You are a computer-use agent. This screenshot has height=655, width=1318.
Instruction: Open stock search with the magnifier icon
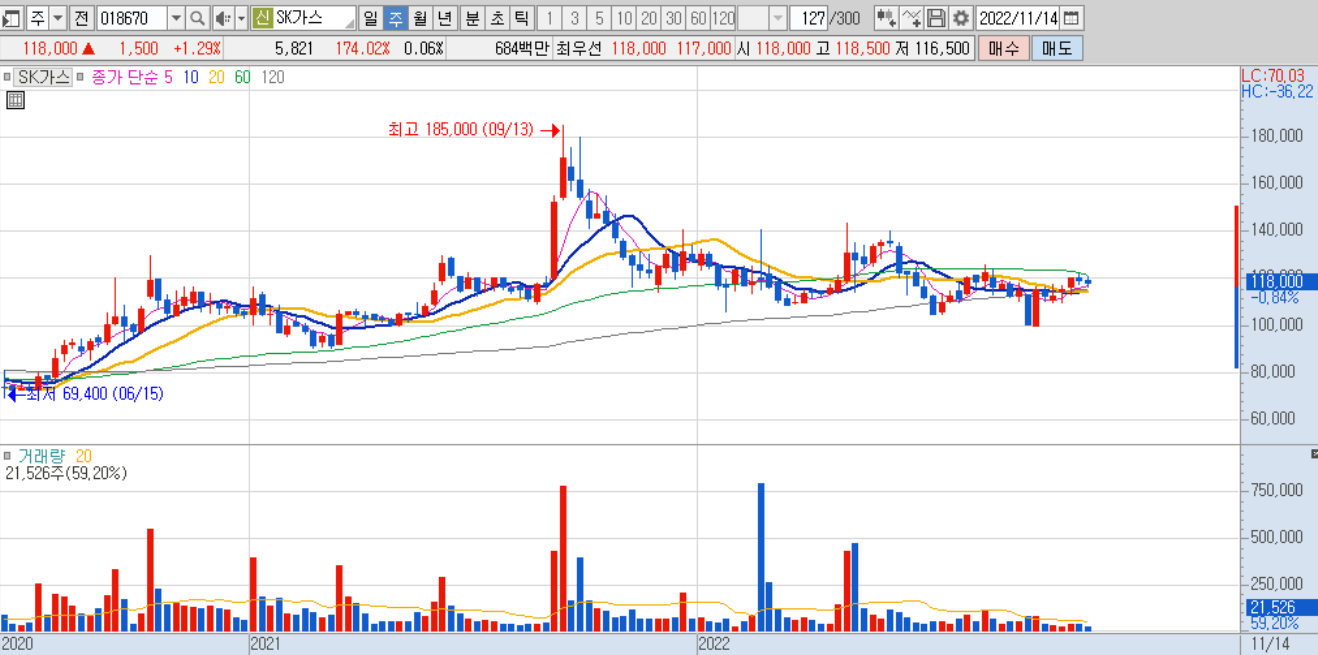click(x=198, y=18)
